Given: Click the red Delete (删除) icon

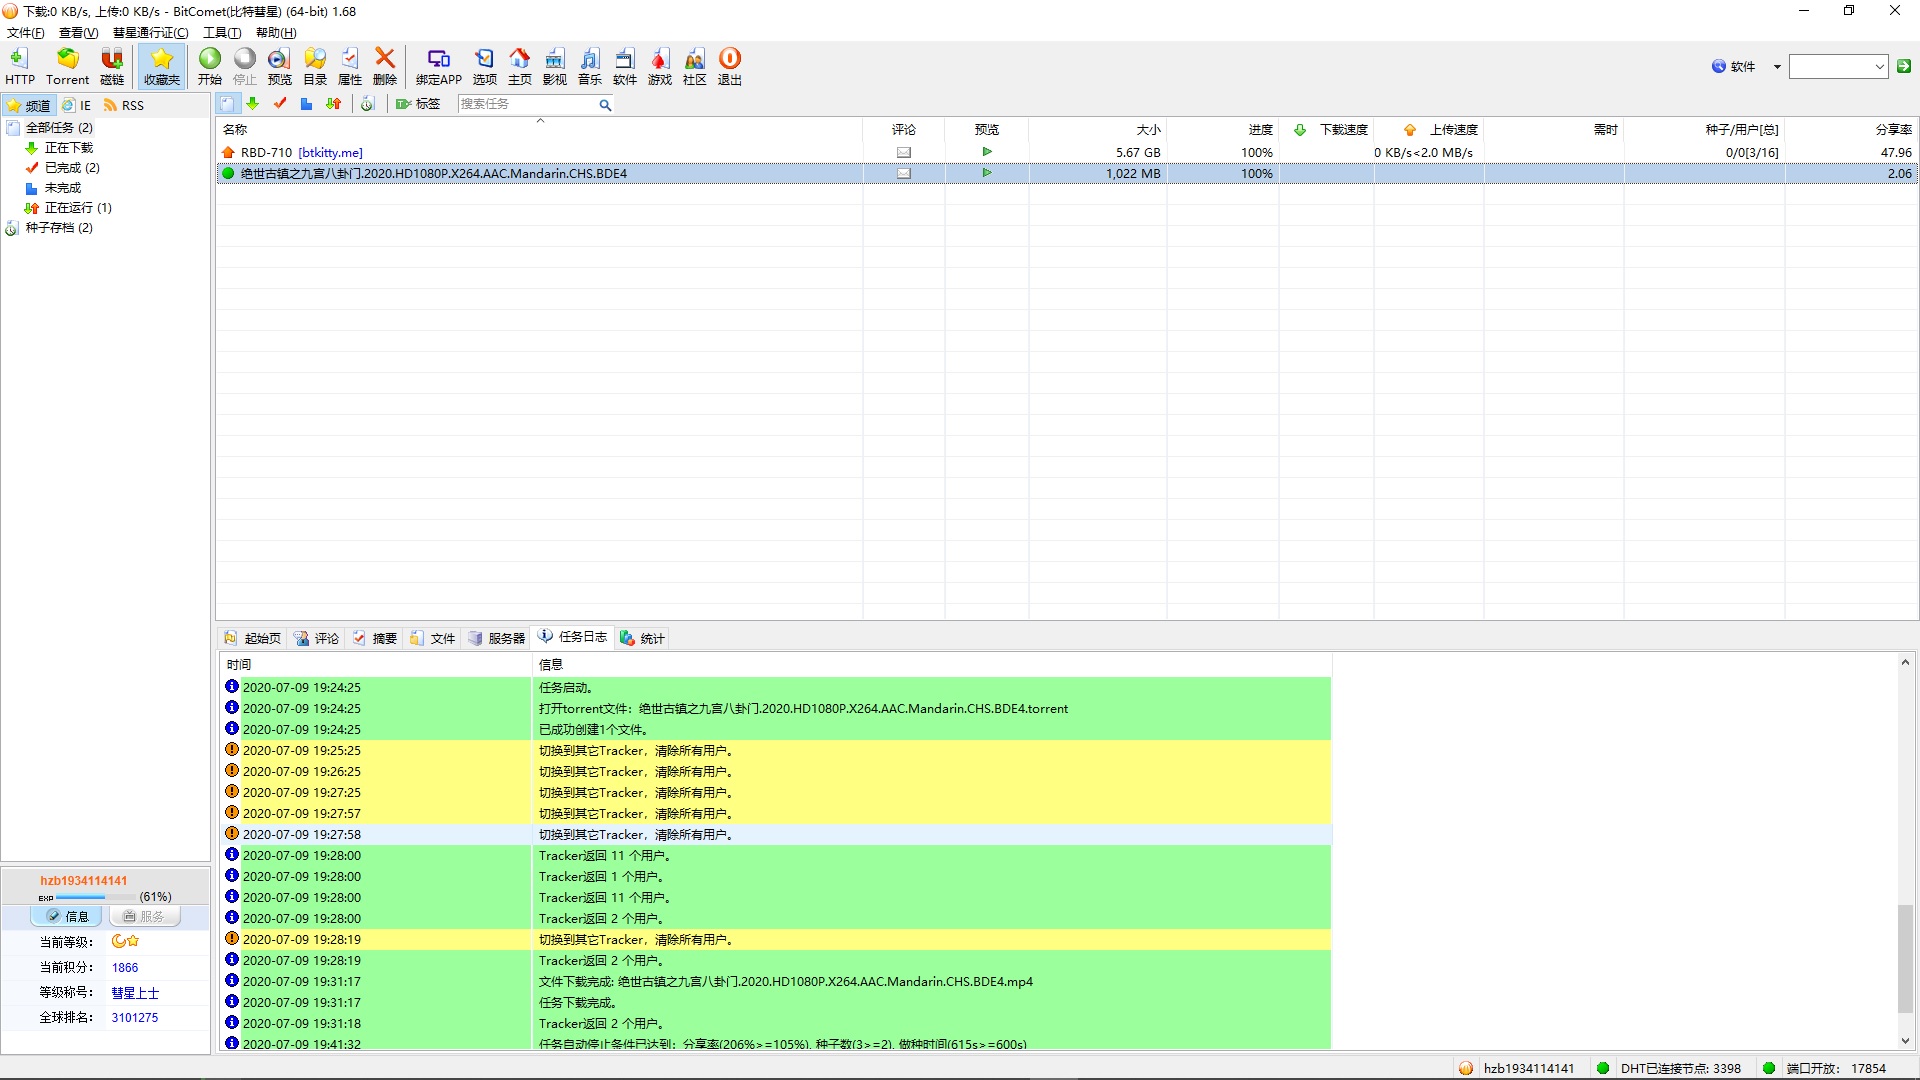Looking at the screenshot, I should coord(385,66).
